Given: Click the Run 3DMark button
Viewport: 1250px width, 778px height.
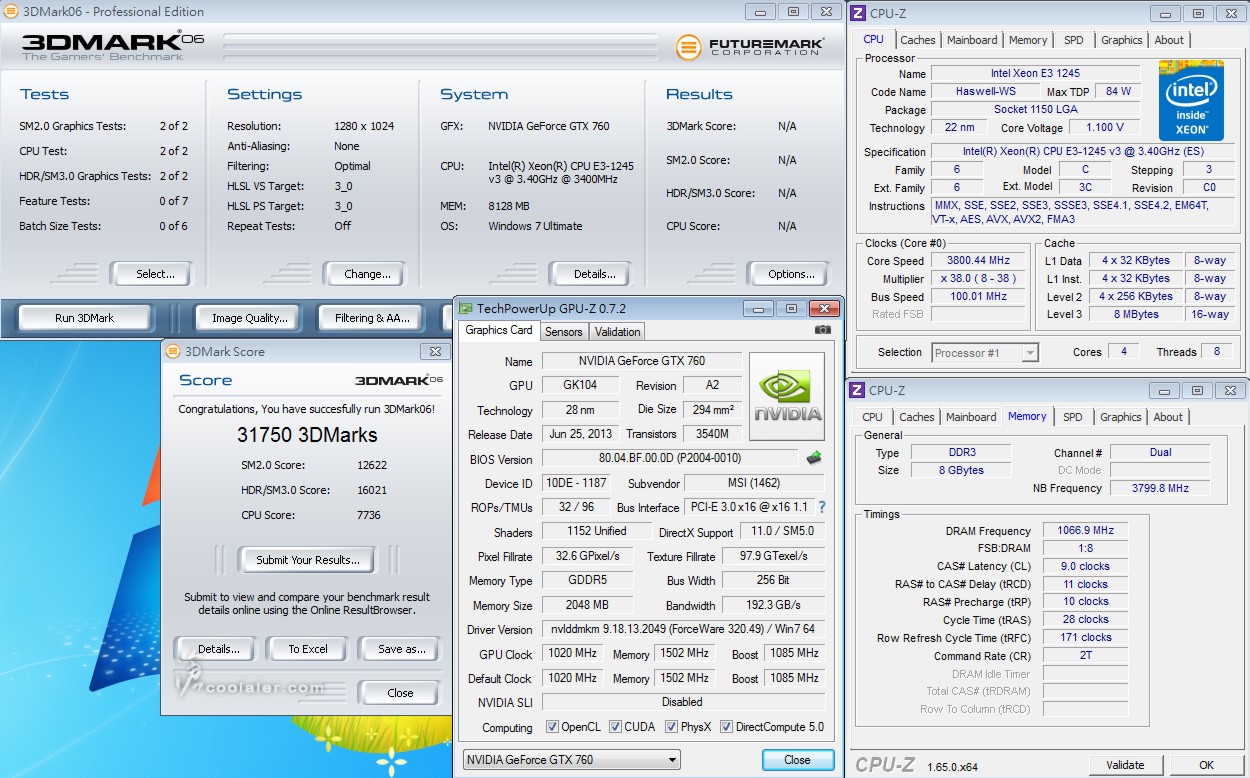Looking at the screenshot, I should tap(85, 318).
